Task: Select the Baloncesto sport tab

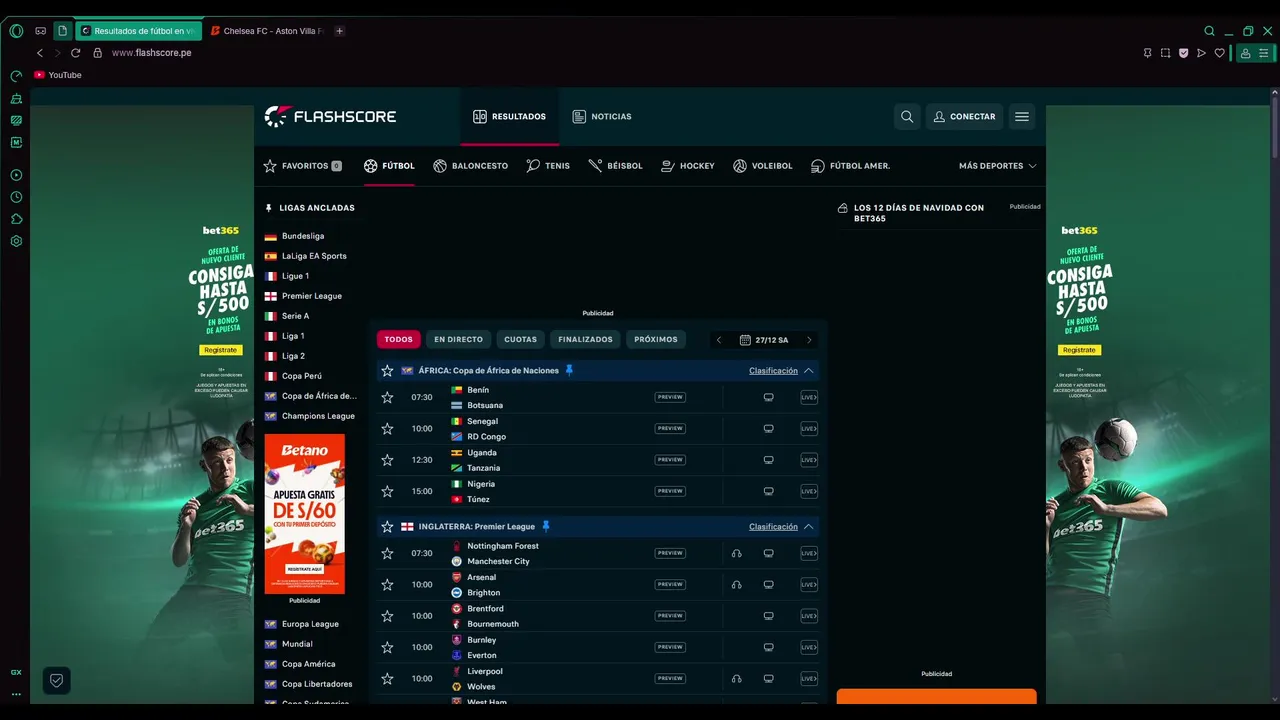Action: [x=470, y=166]
